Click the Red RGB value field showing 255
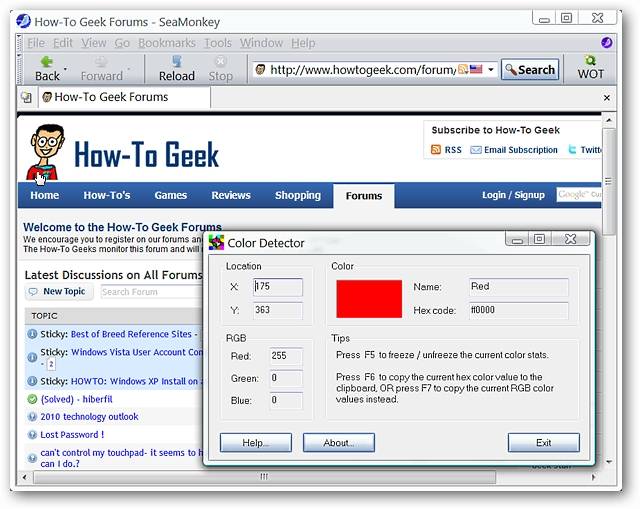 point(286,356)
